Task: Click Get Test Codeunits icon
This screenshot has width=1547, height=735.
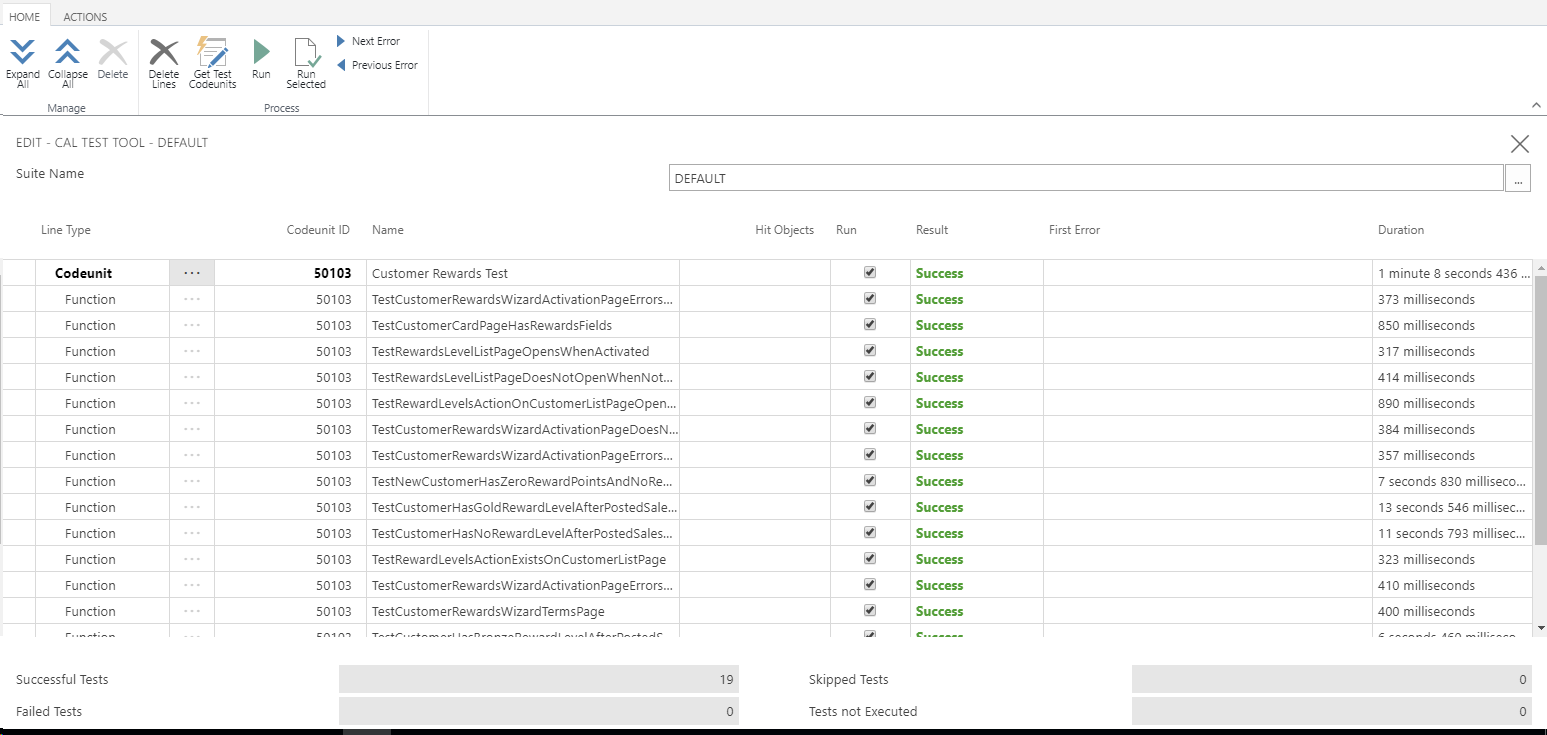Action: click(x=212, y=54)
